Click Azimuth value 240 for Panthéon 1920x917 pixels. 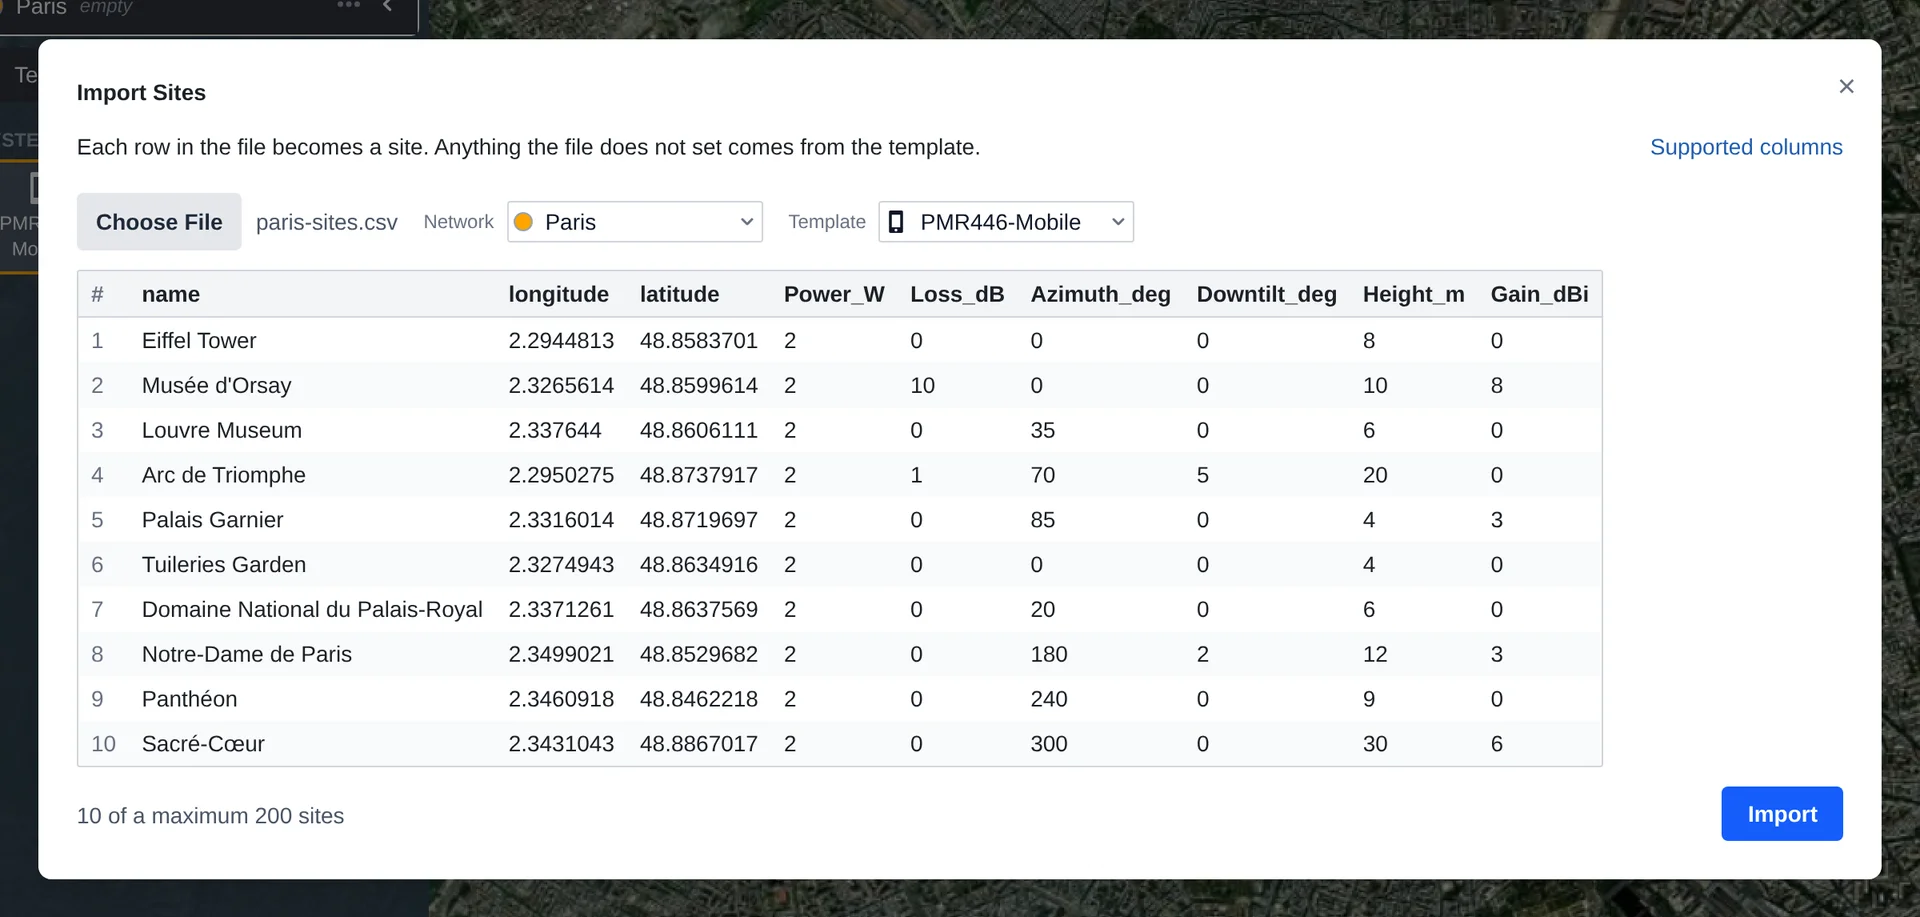tap(1049, 699)
